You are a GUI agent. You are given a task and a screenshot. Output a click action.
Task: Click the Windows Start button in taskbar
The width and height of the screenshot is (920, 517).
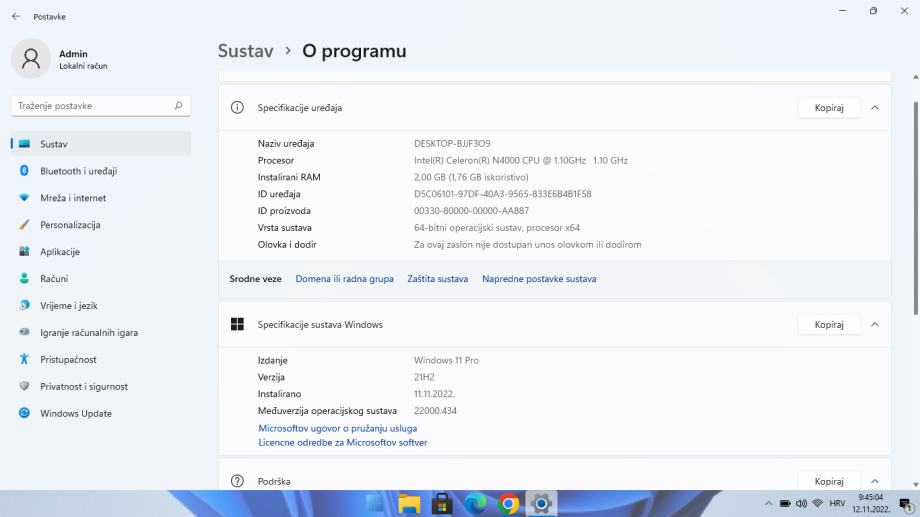(376, 504)
